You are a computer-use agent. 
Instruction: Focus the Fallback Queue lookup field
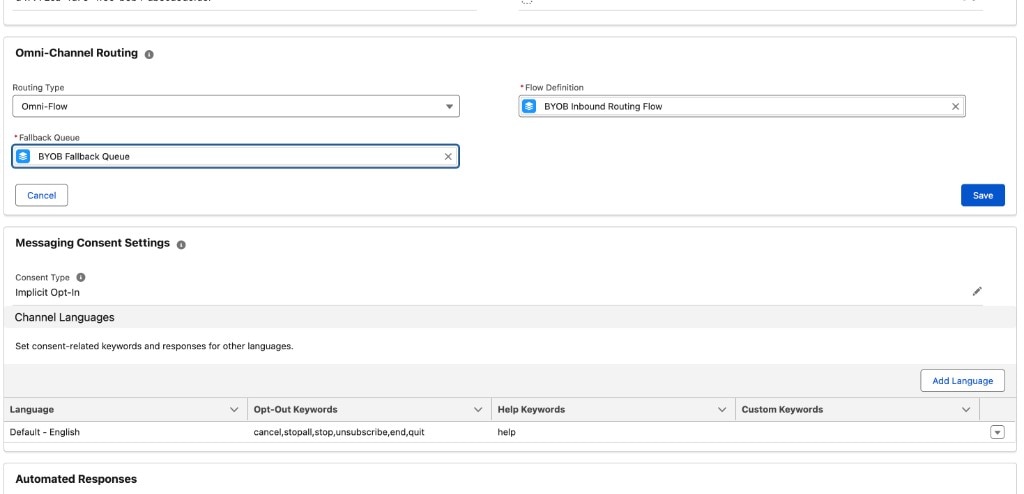[236, 157]
